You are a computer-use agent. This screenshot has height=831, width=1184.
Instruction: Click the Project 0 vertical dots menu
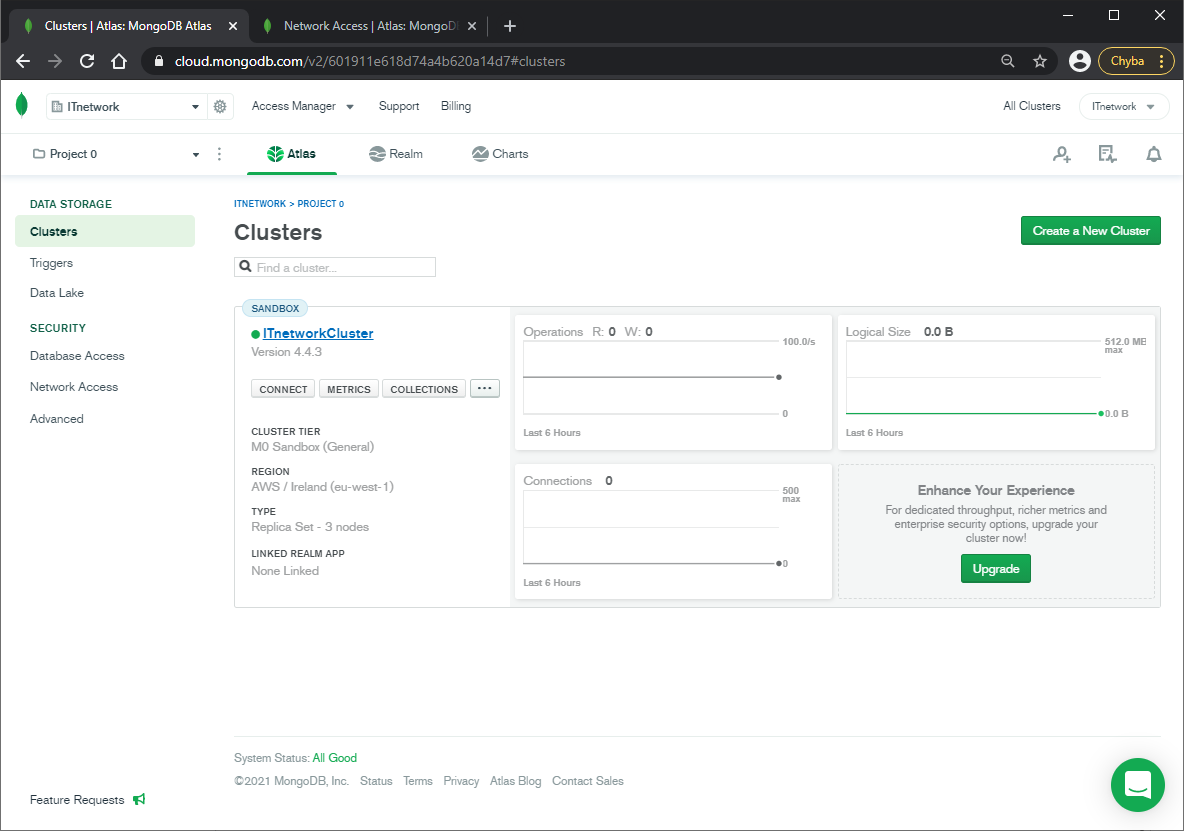pyautogui.click(x=219, y=154)
